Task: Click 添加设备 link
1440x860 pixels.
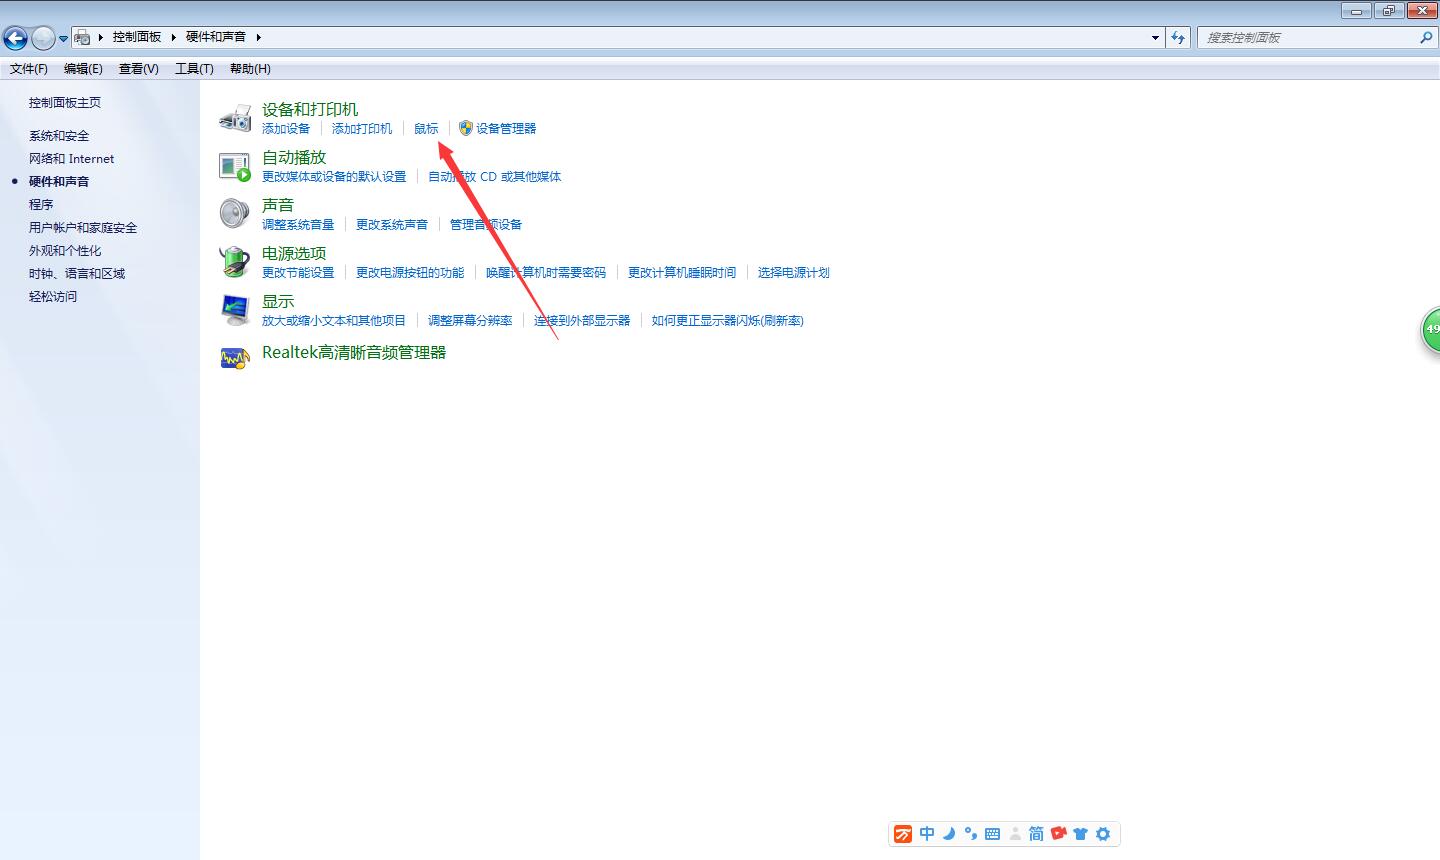Action: tap(286, 129)
